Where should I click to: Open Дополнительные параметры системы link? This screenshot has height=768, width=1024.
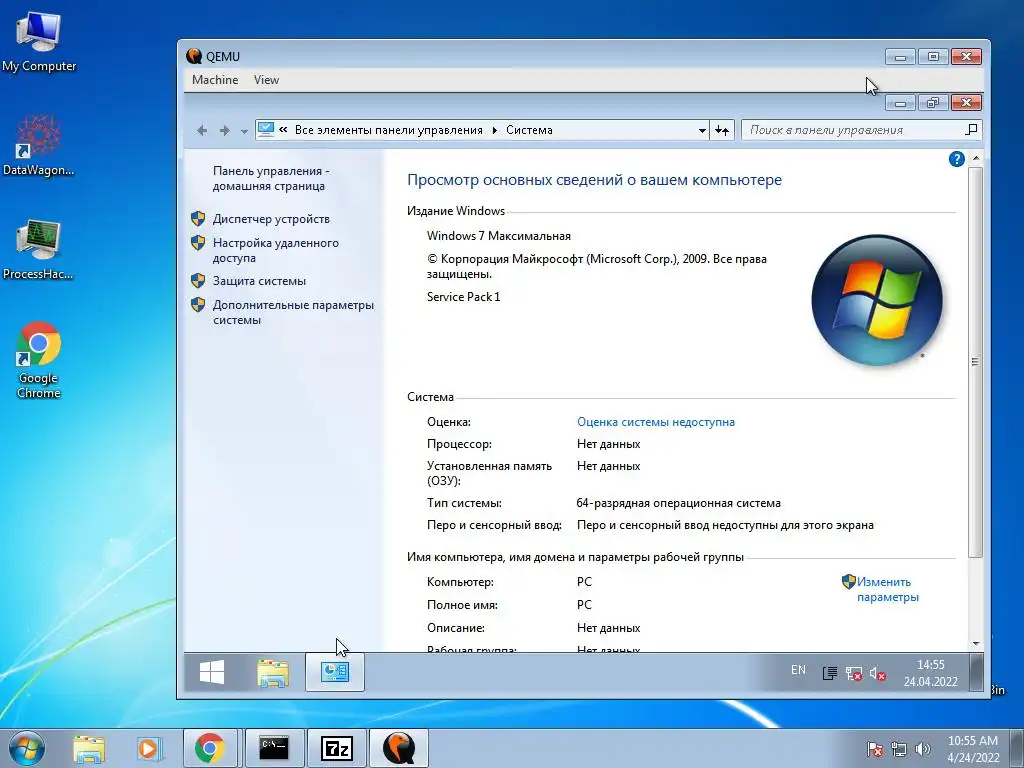(293, 312)
